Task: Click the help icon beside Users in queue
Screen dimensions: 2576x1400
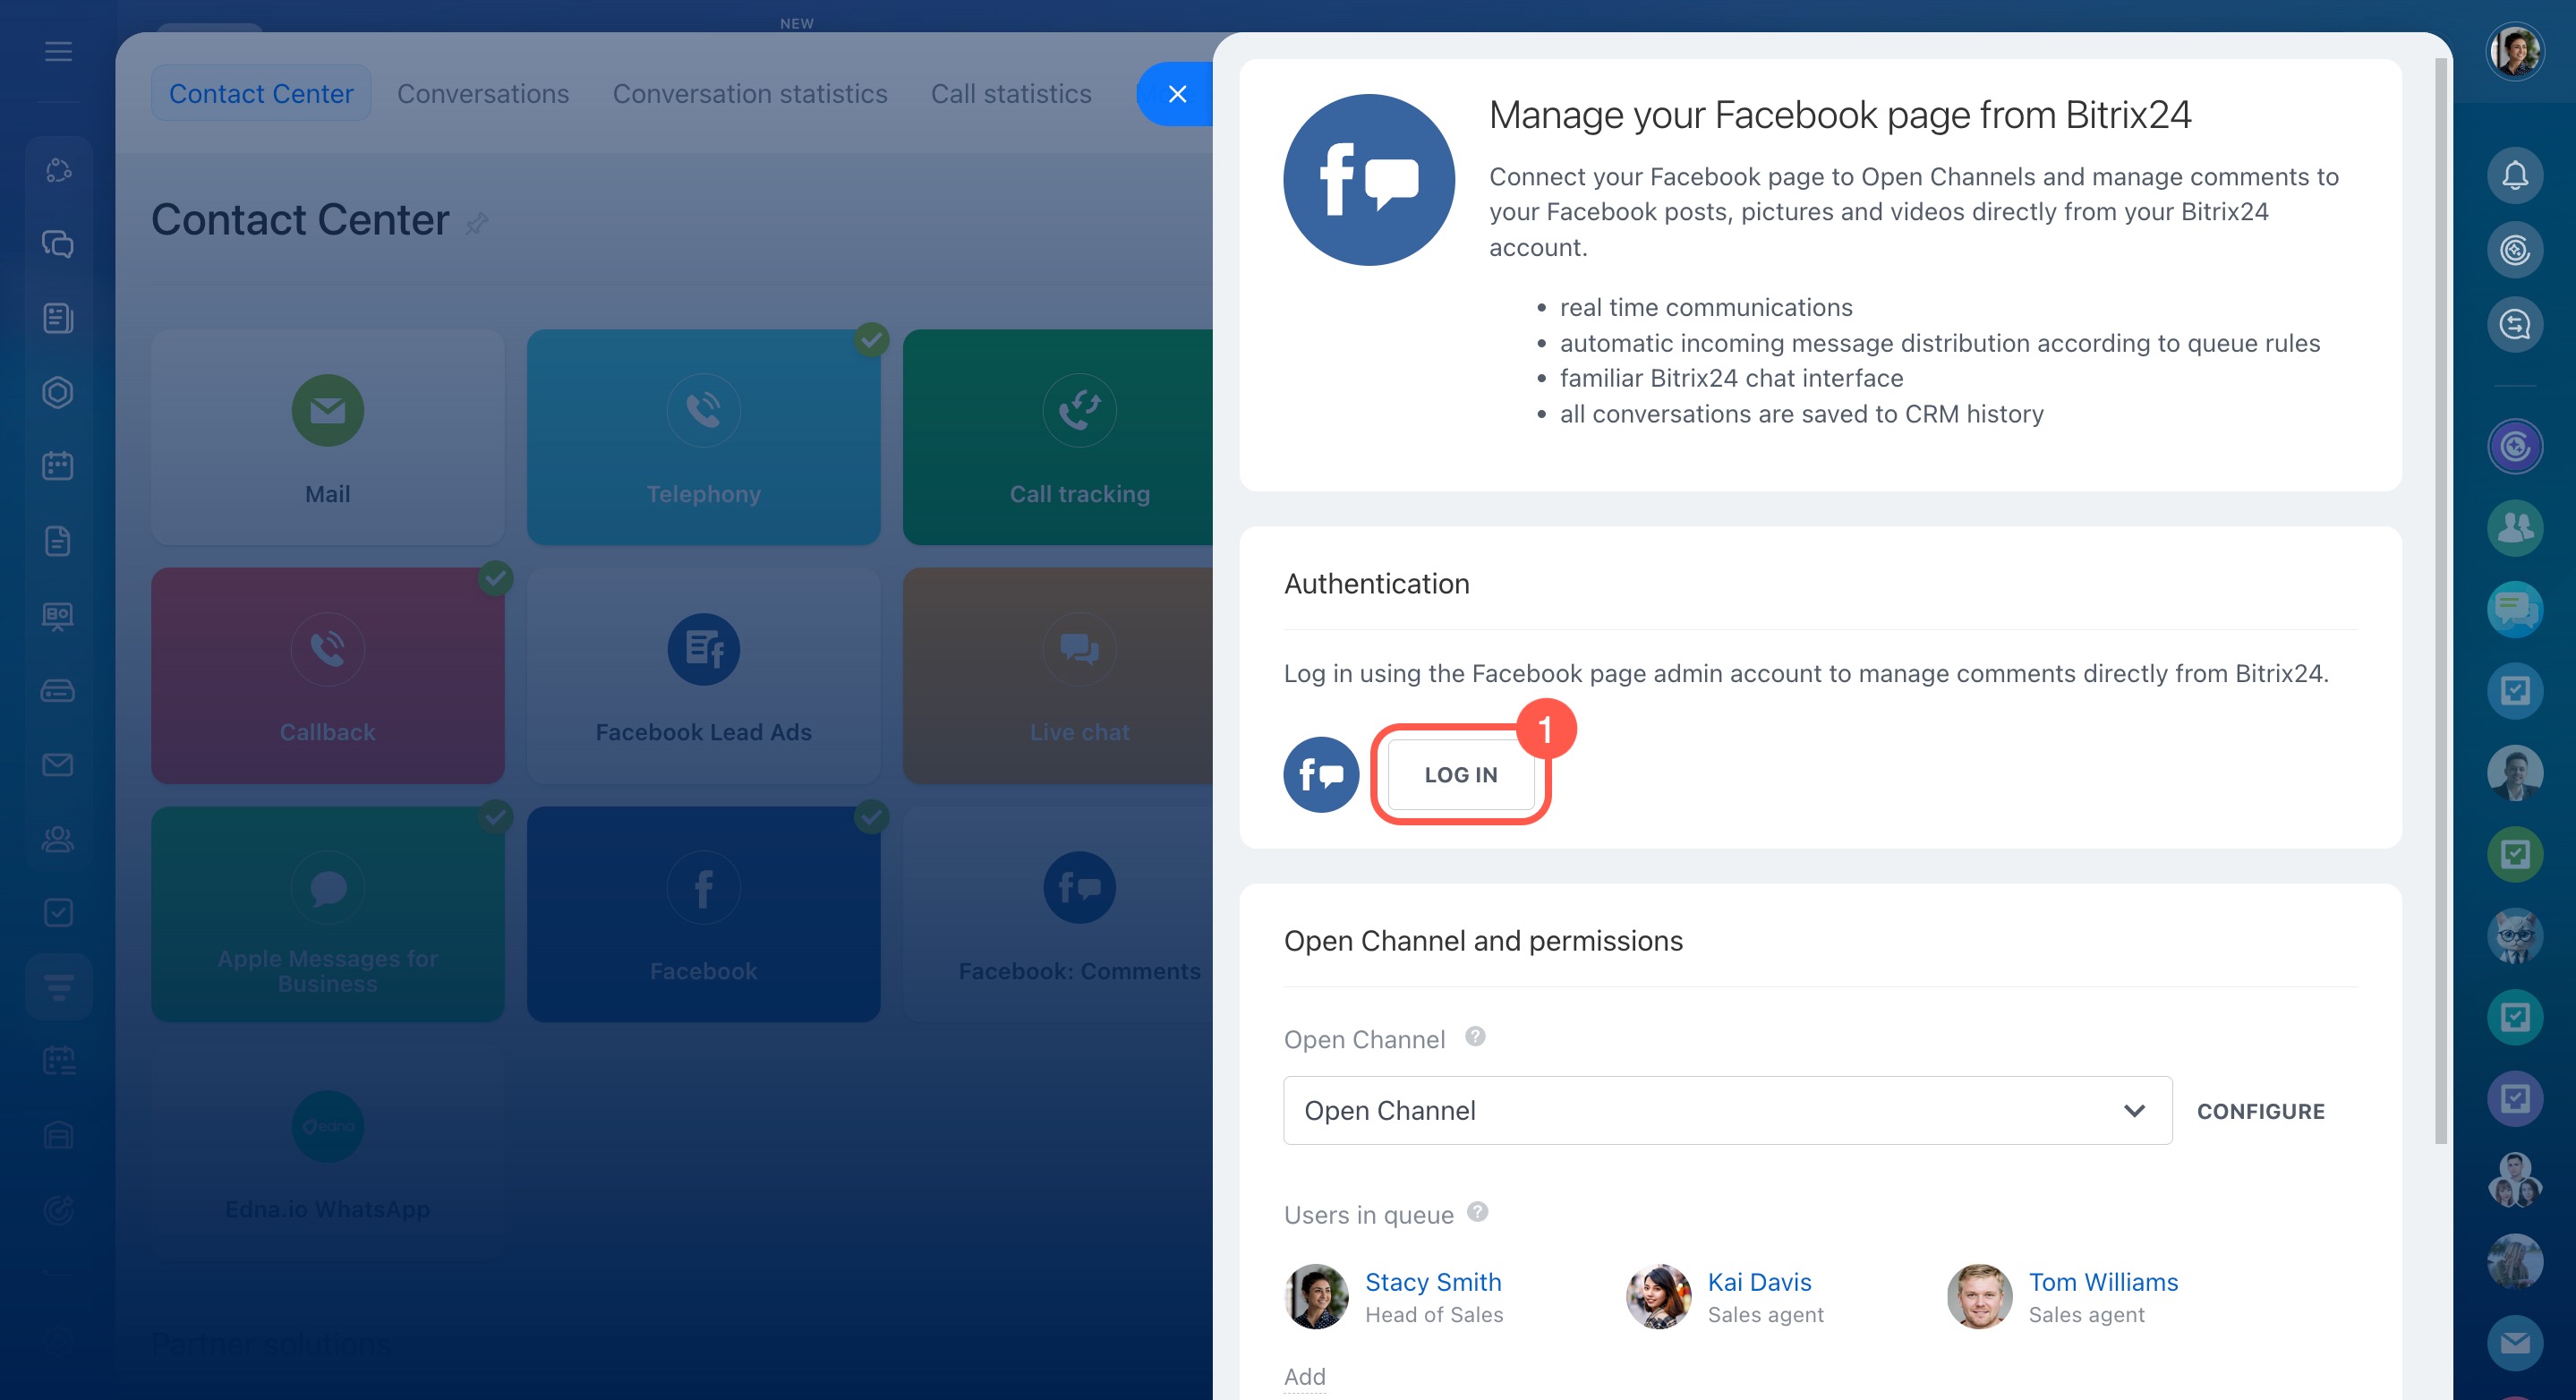Action: 1477,1212
